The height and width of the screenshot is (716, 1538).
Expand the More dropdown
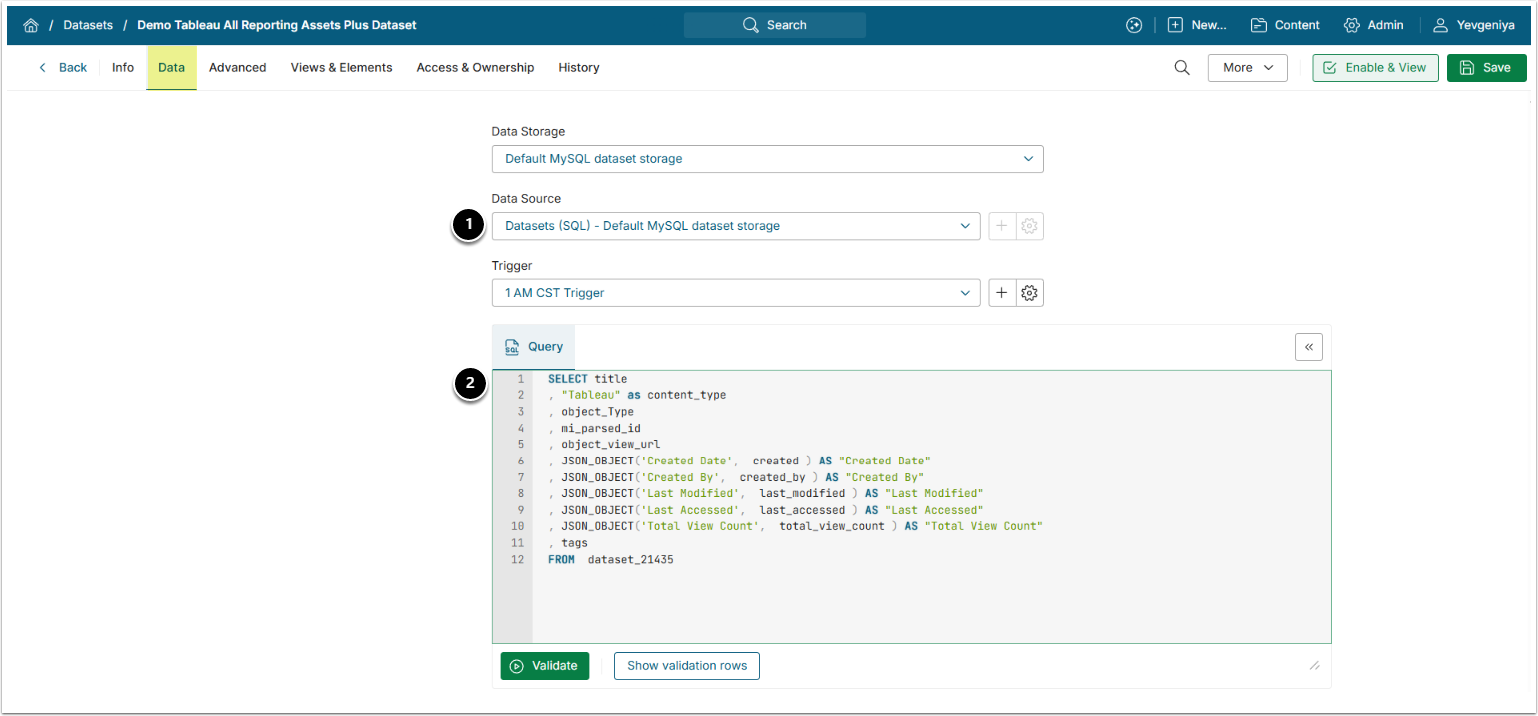(1247, 68)
